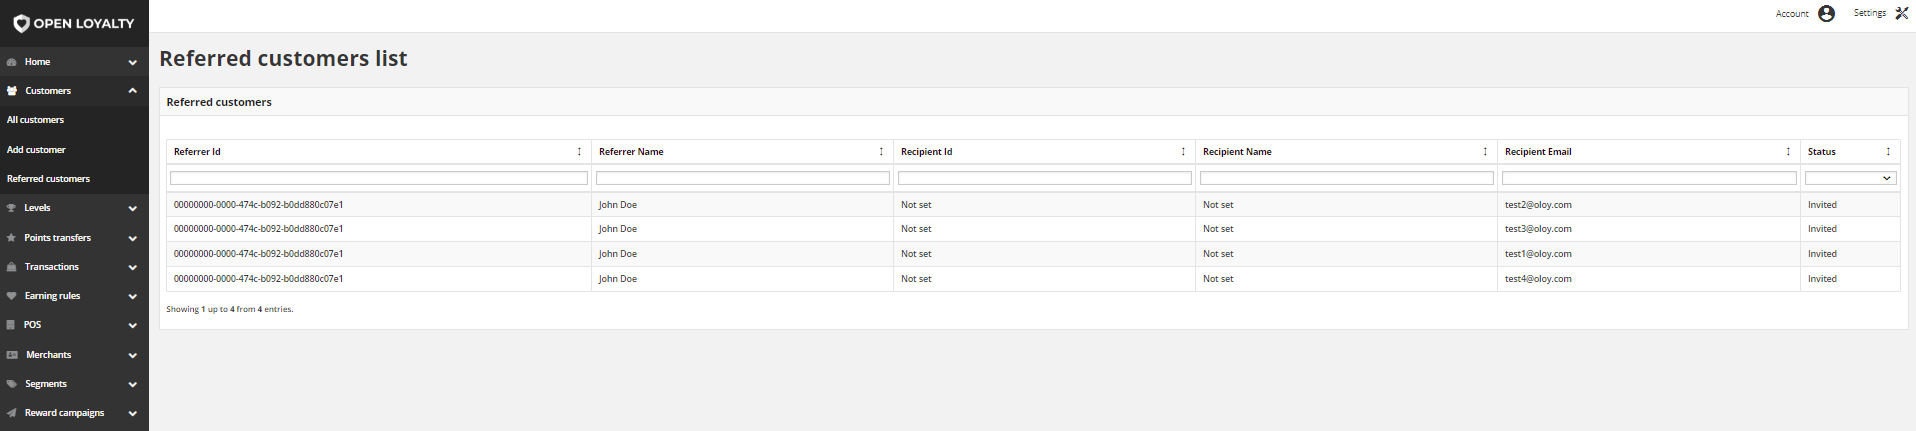This screenshot has width=1916, height=431.
Task: Focus the Recipient Id filter field
Action: [x=1045, y=178]
